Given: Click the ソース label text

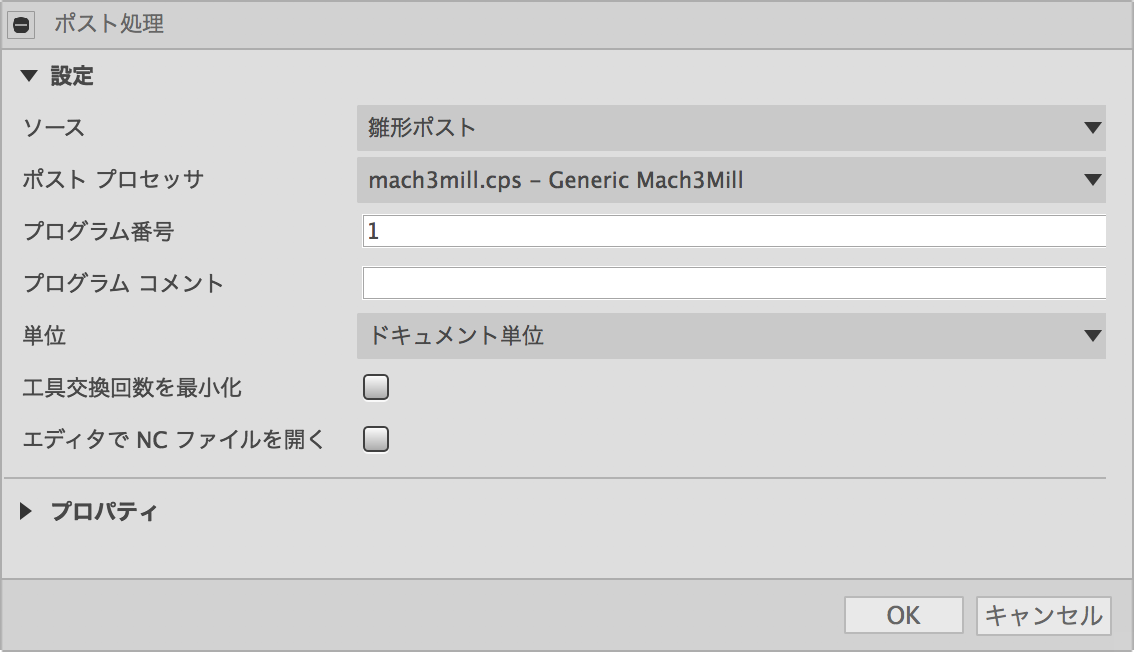Looking at the screenshot, I should (54, 128).
